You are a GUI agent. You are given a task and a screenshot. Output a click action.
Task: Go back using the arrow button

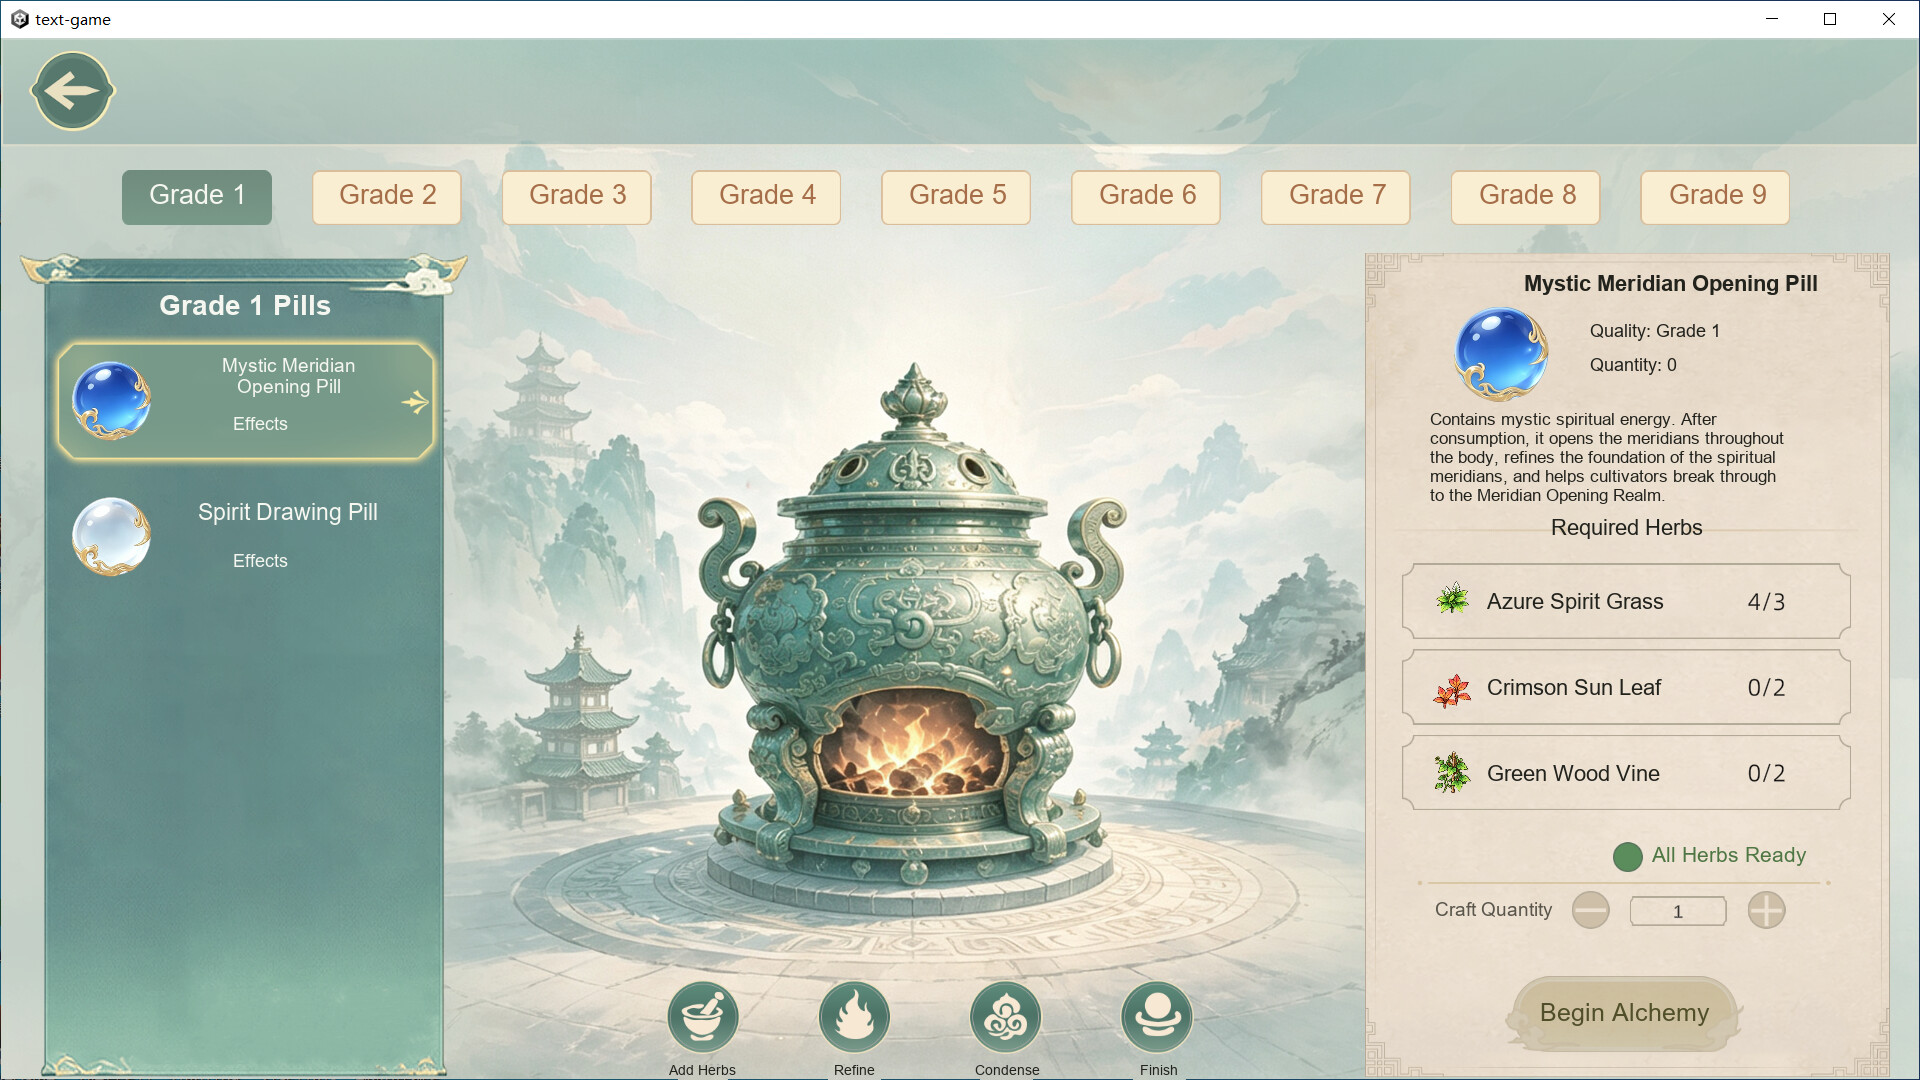pyautogui.click(x=73, y=91)
